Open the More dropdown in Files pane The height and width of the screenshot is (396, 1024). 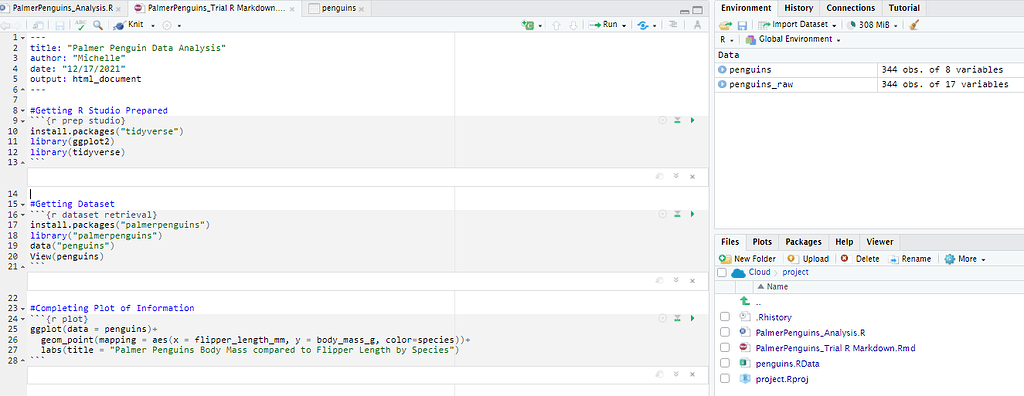(x=965, y=259)
